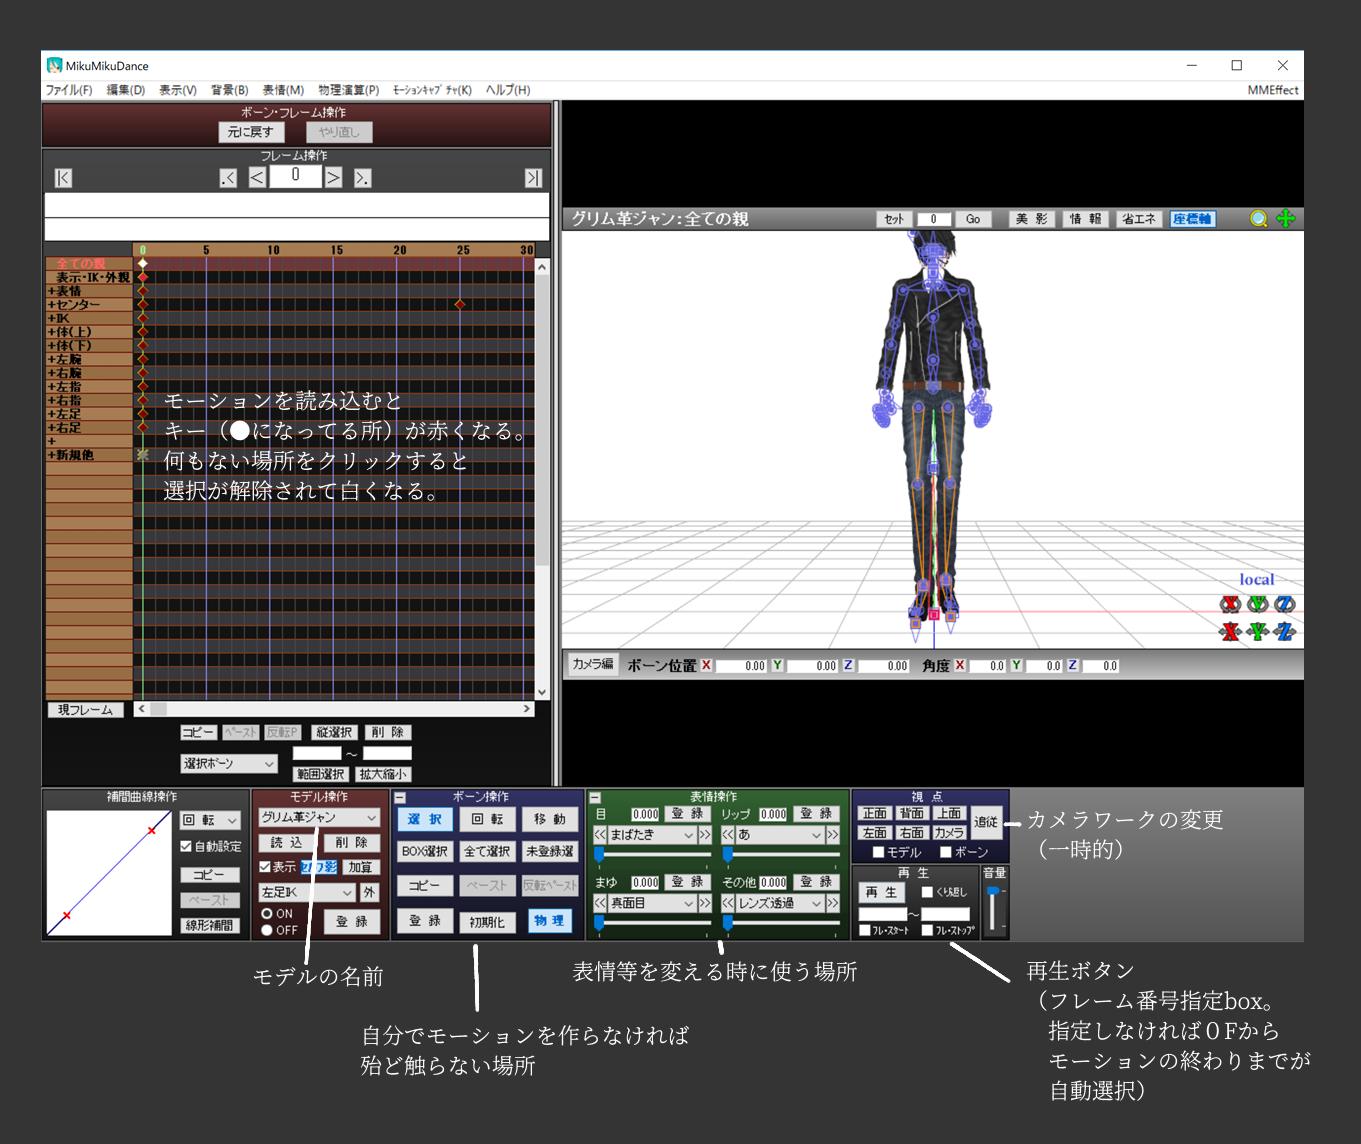Click the 追従 camera follow button

pyautogui.click(x=986, y=822)
